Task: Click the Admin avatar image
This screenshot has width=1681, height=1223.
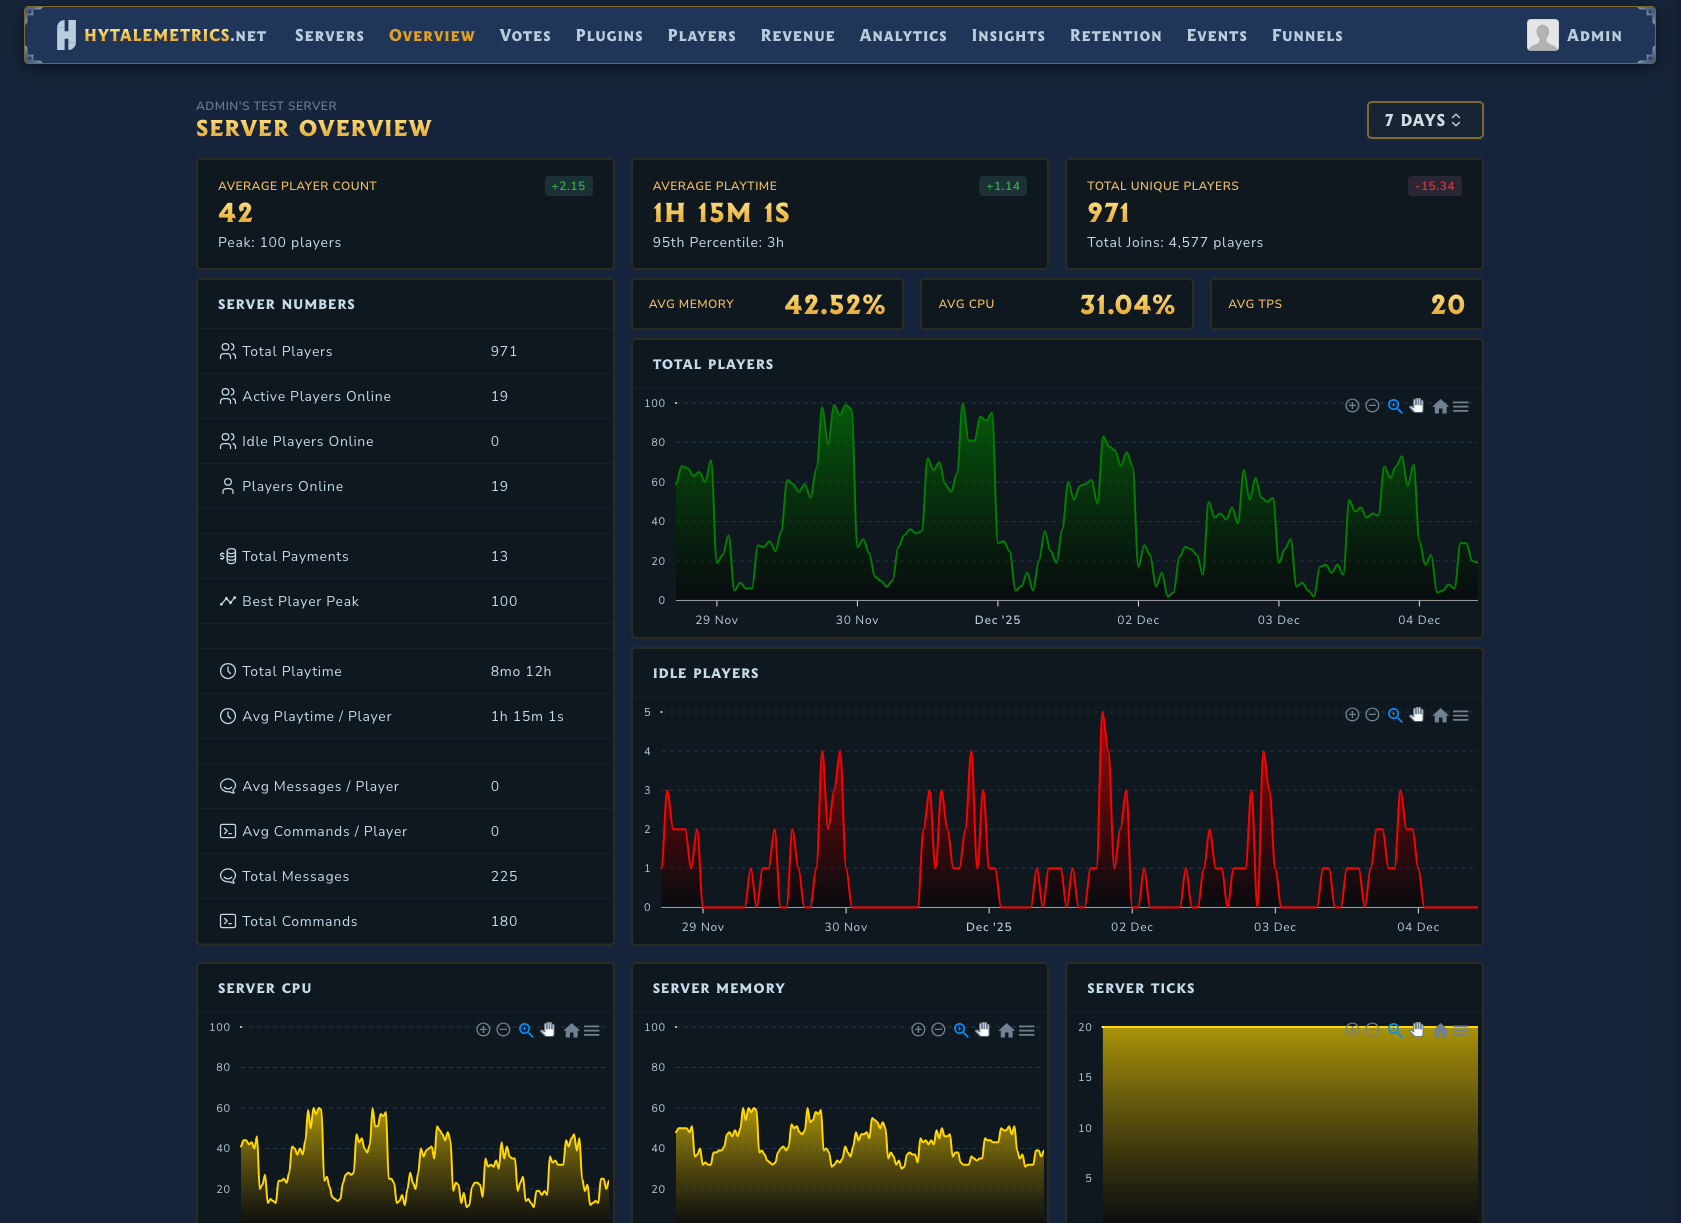Action: tap(1542, 35)
